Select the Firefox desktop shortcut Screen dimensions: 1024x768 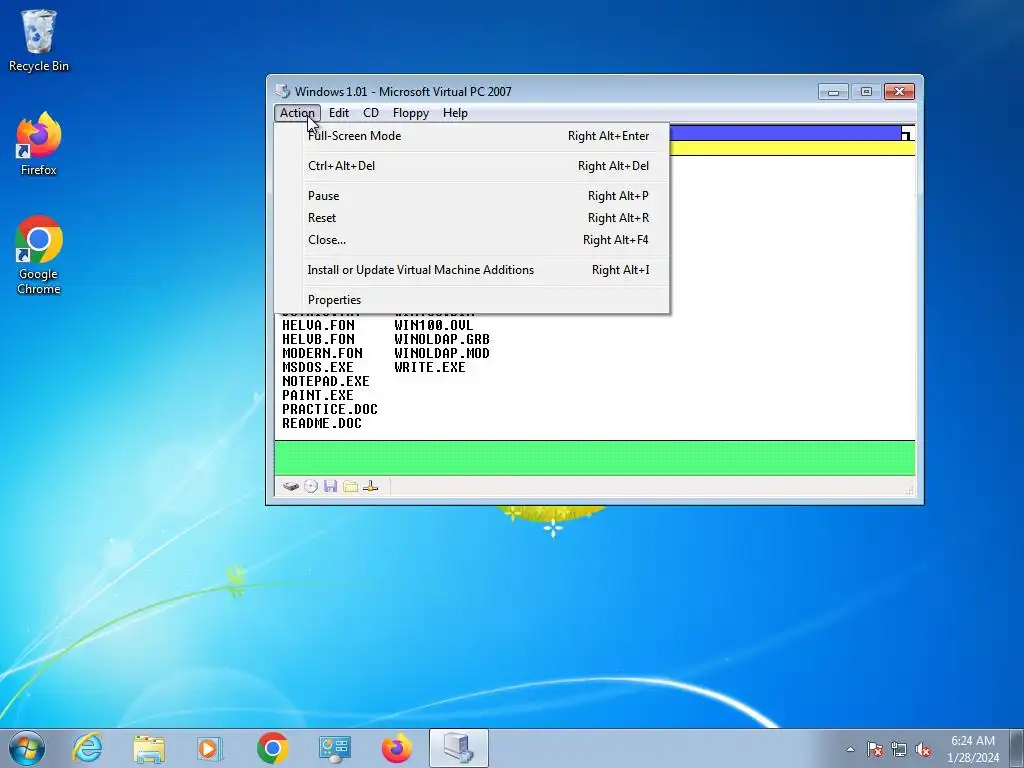click(x=39, y=144)
